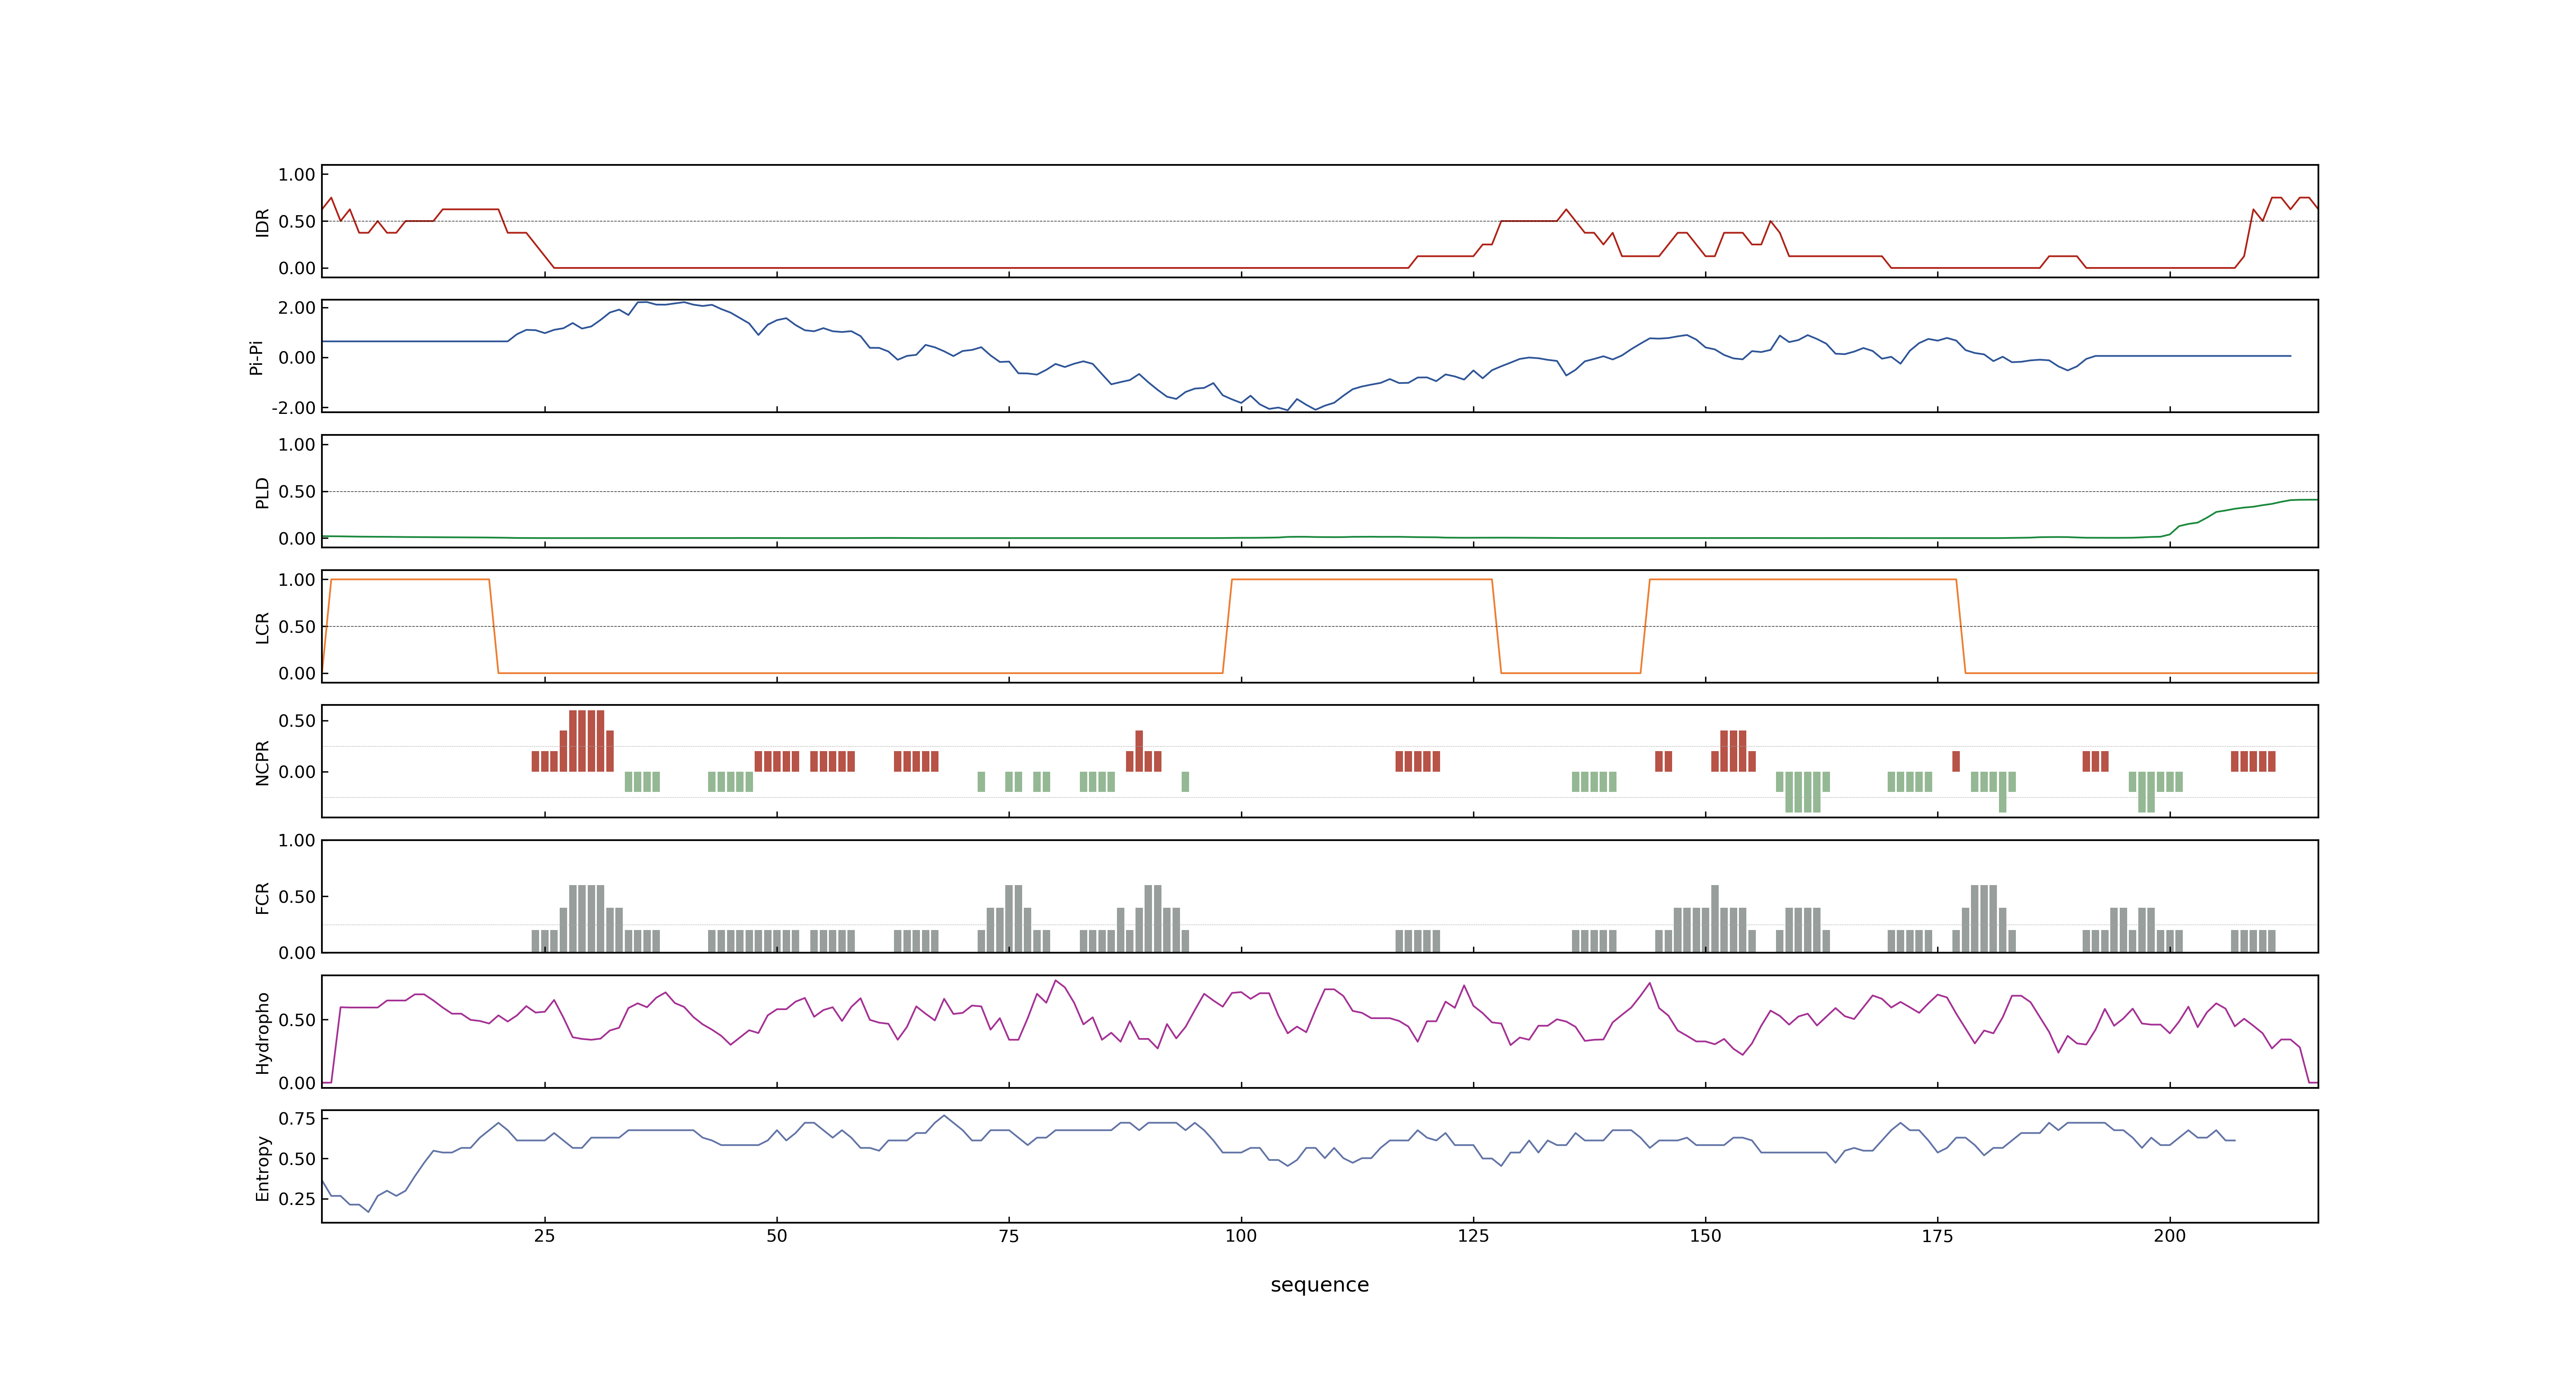Select the 0.50 tick on FCR axis

pyautogui.click(x=297, y=897)
